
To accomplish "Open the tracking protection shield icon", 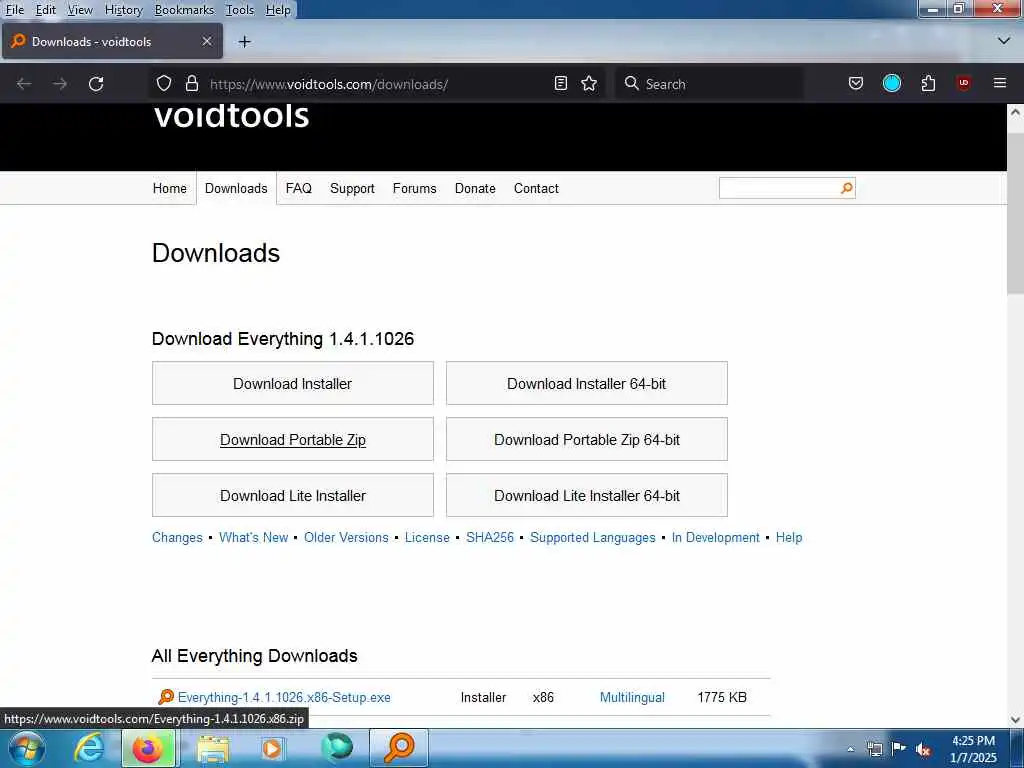I will click(164, 84).
